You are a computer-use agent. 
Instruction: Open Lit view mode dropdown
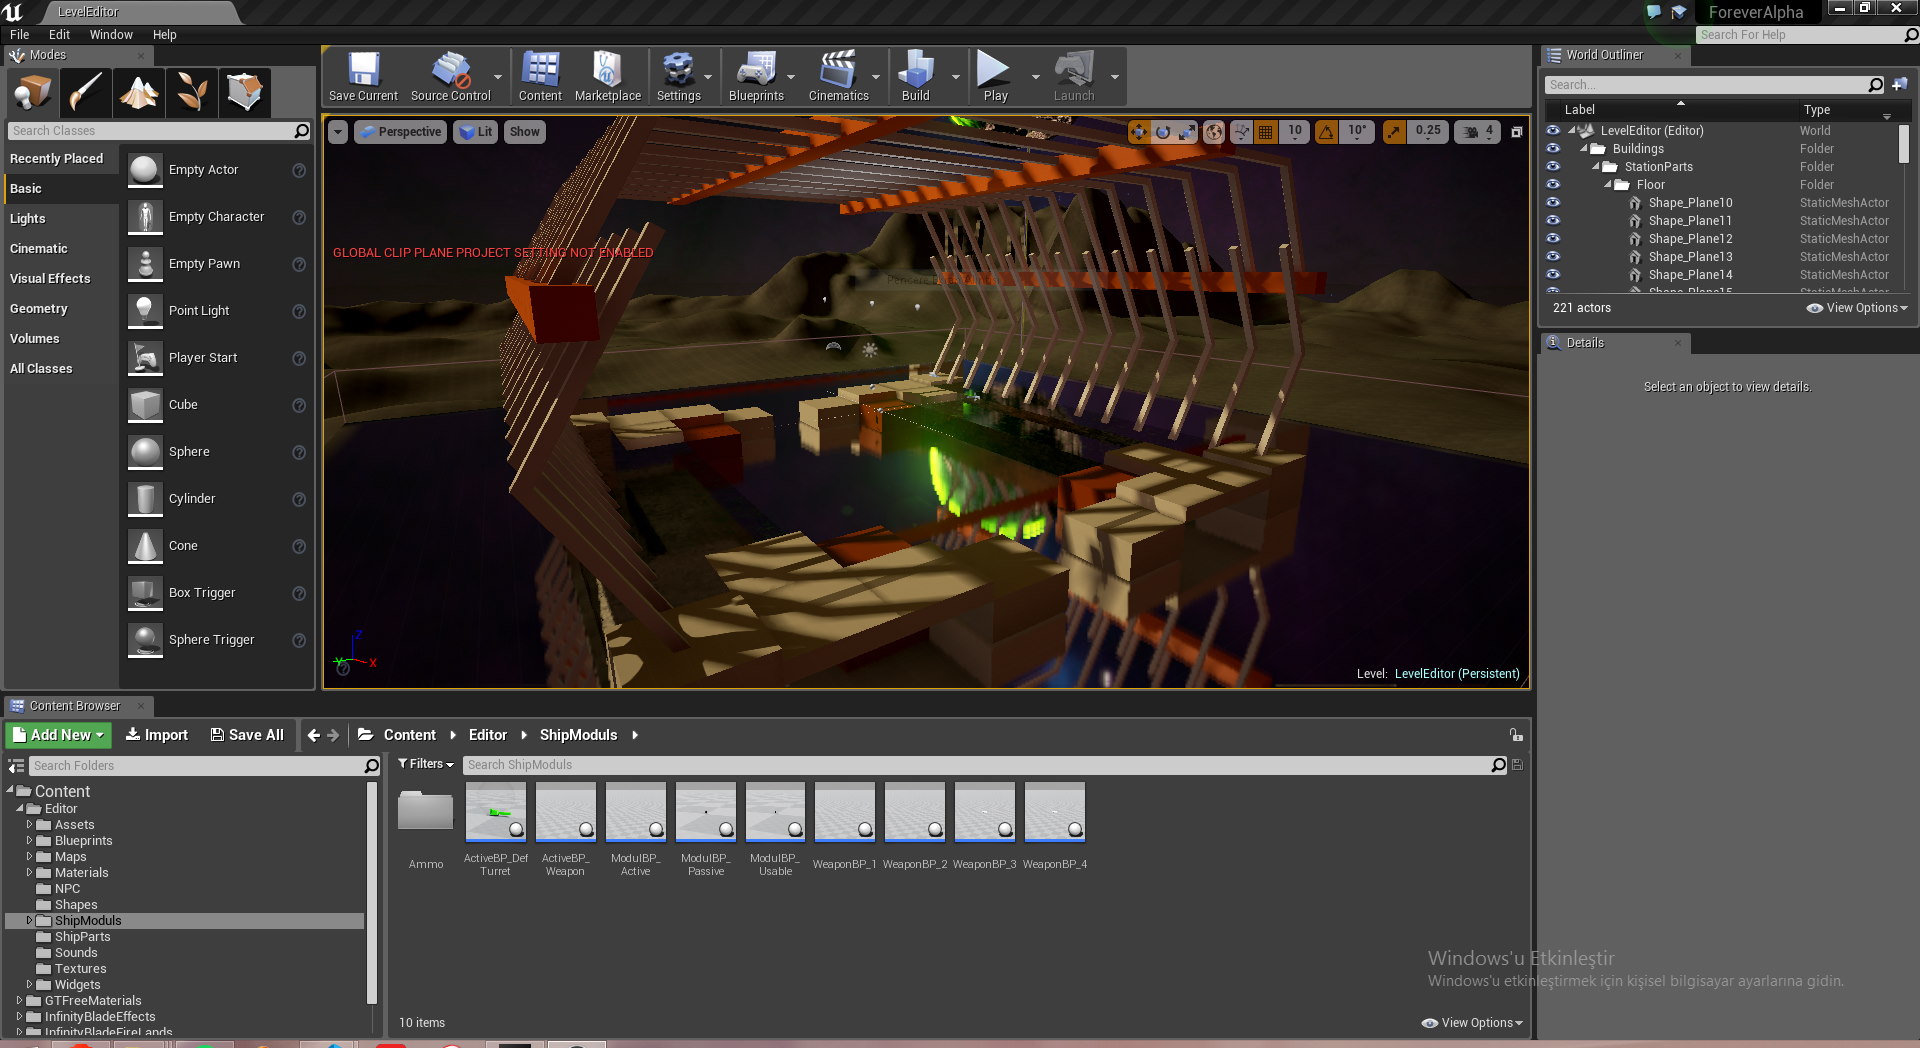[475, 132]
